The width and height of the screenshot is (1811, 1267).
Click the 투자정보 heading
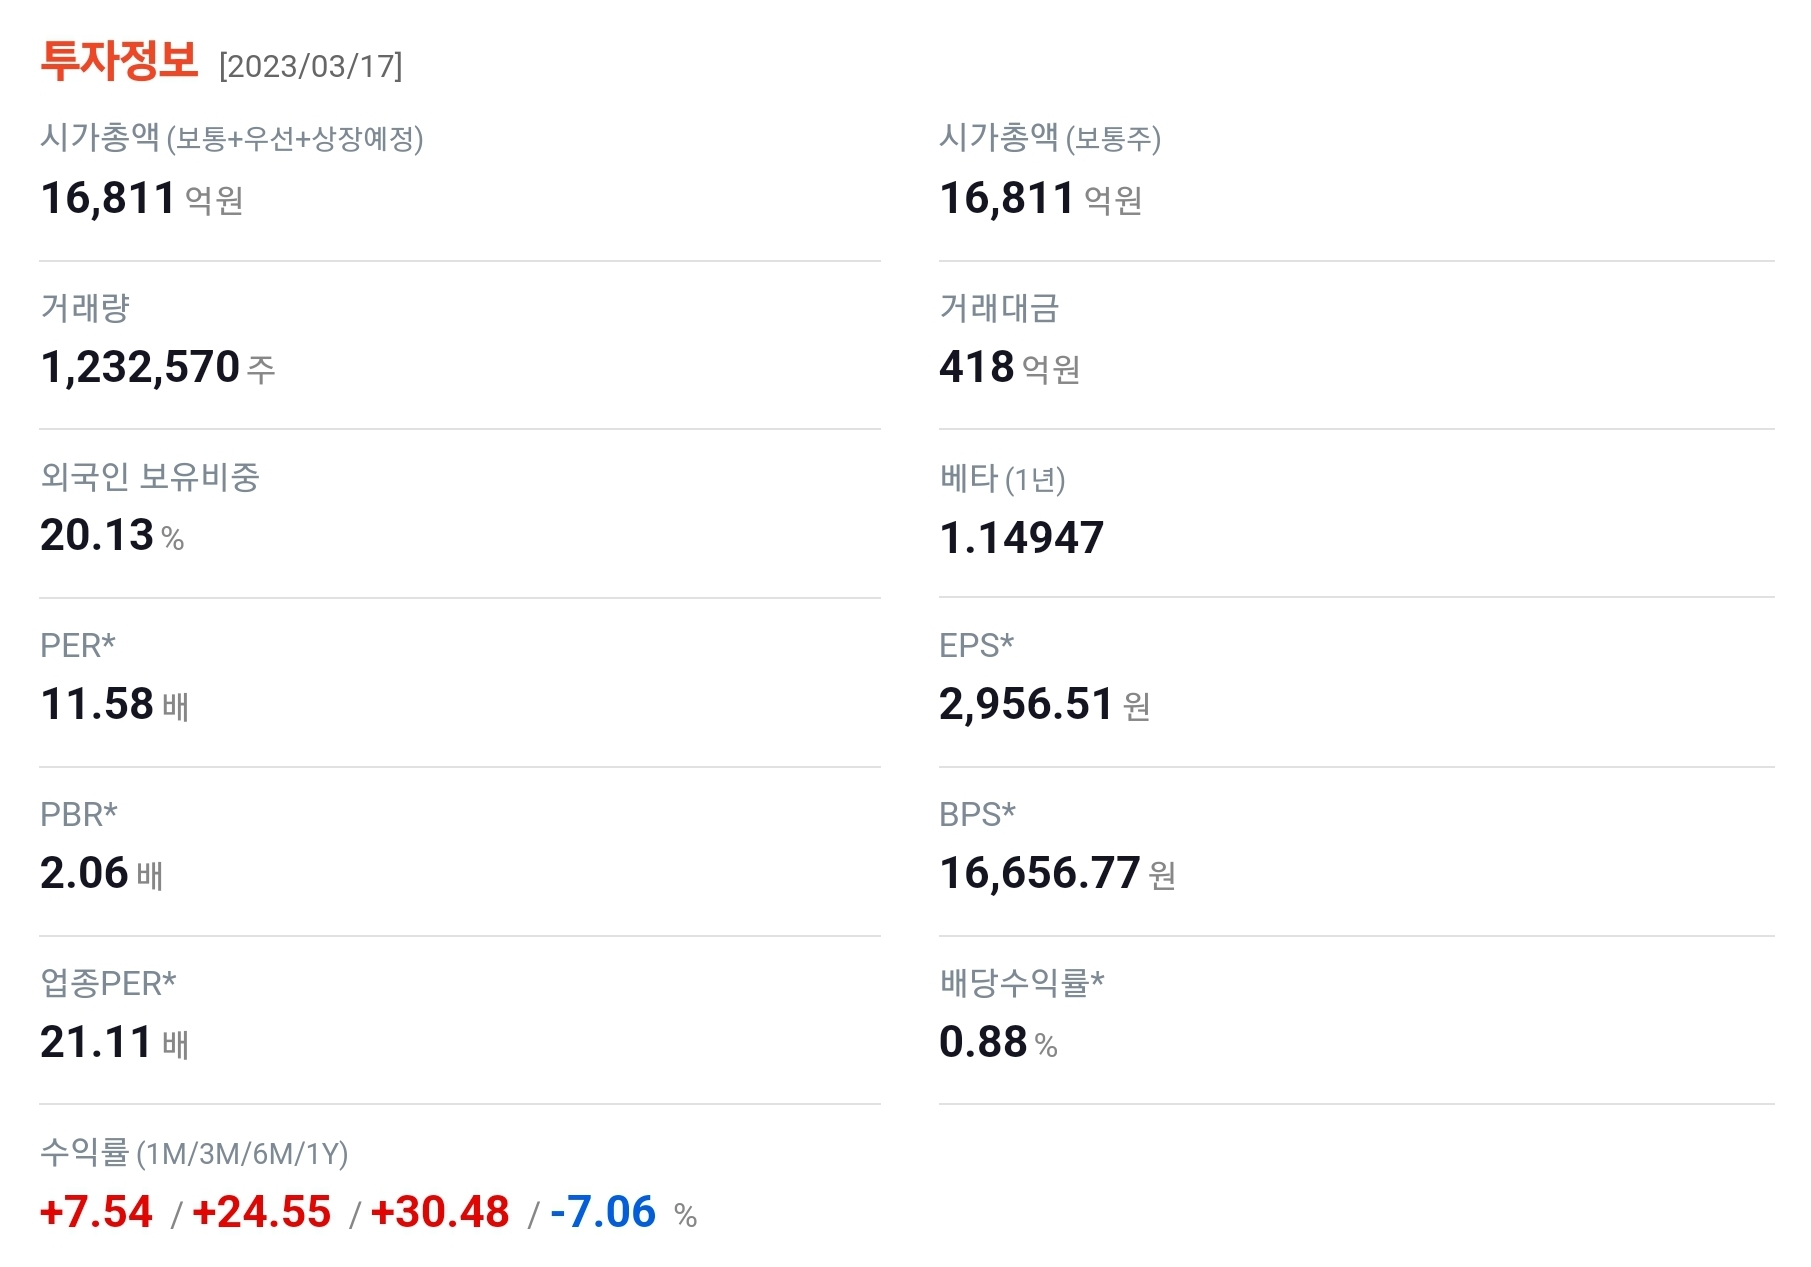pyautogui.click(x=117, y=63)
